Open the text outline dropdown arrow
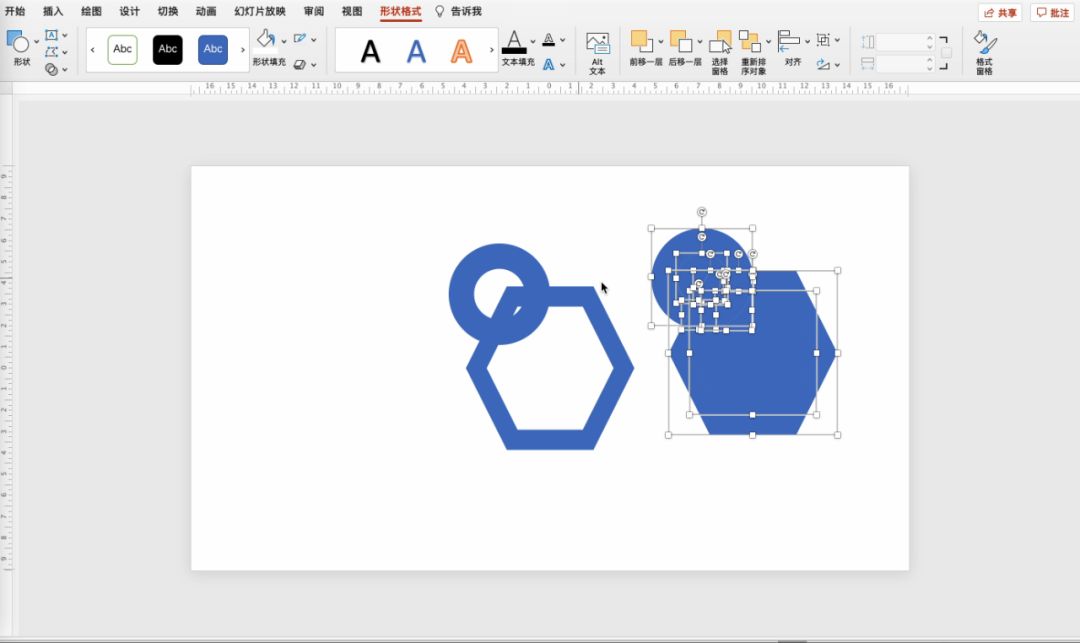The height and width of the screenshot is (643, 1080). (563, 40)
